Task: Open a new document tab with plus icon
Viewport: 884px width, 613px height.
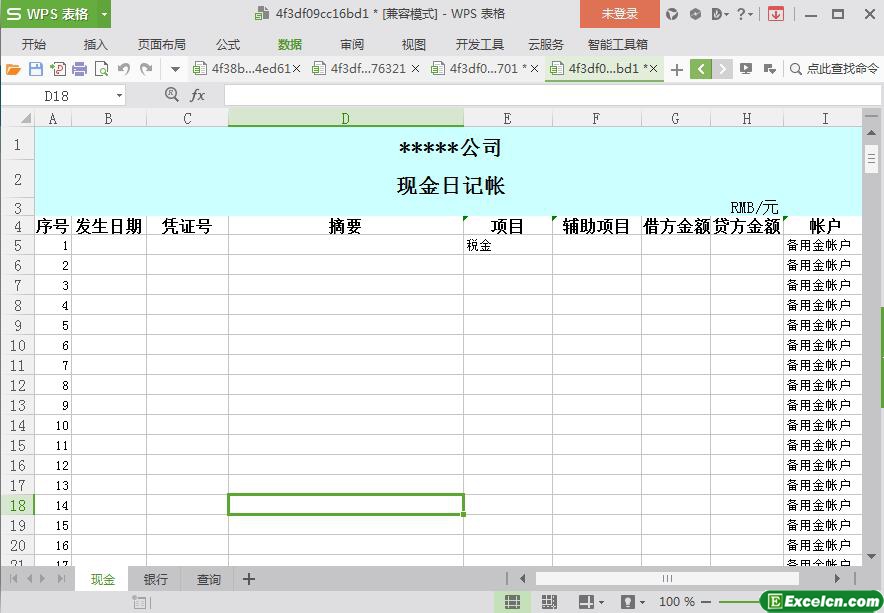Action: click(677, 69)
